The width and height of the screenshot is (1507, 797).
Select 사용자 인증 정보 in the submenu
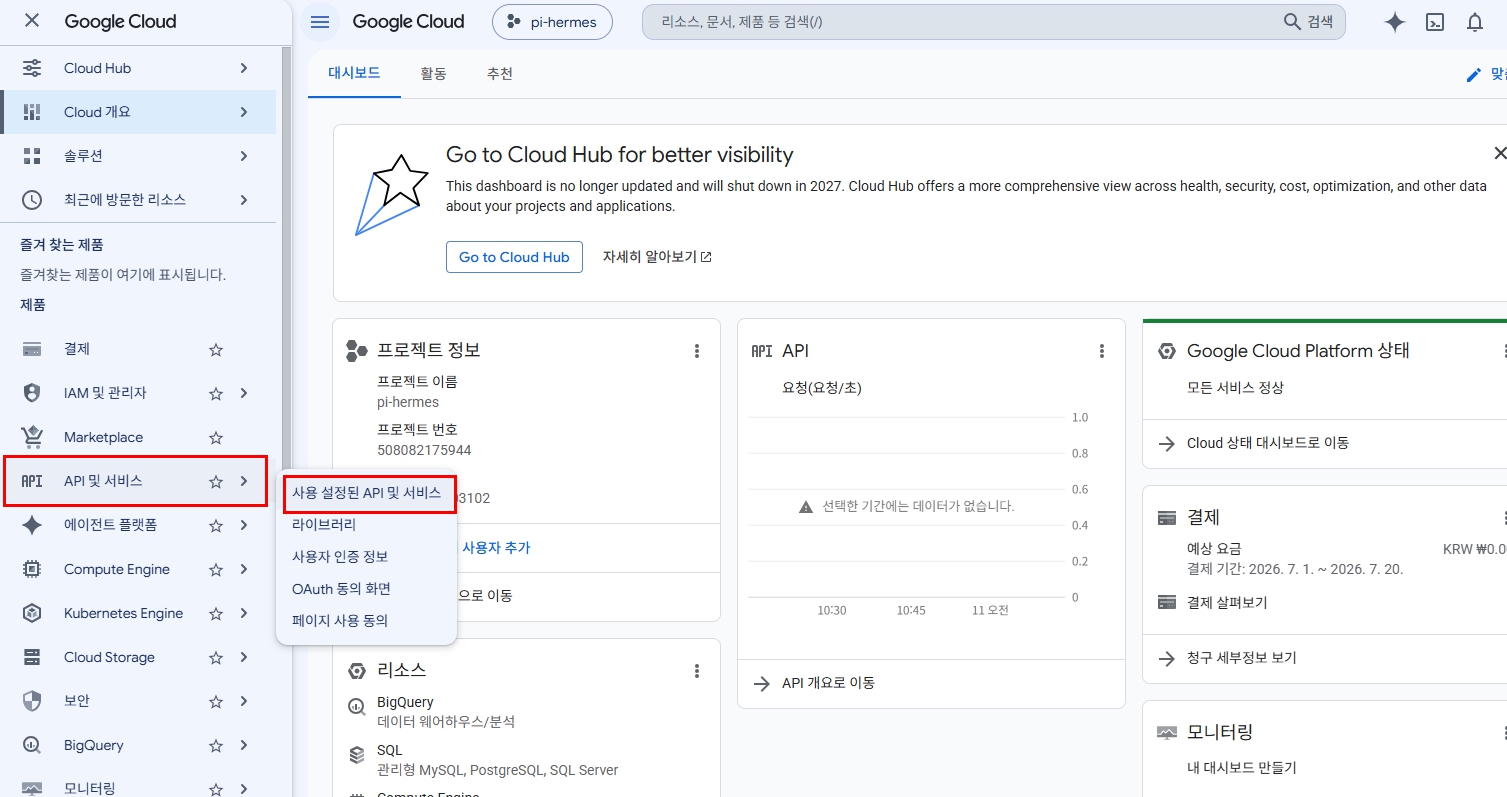click(366, 556)
